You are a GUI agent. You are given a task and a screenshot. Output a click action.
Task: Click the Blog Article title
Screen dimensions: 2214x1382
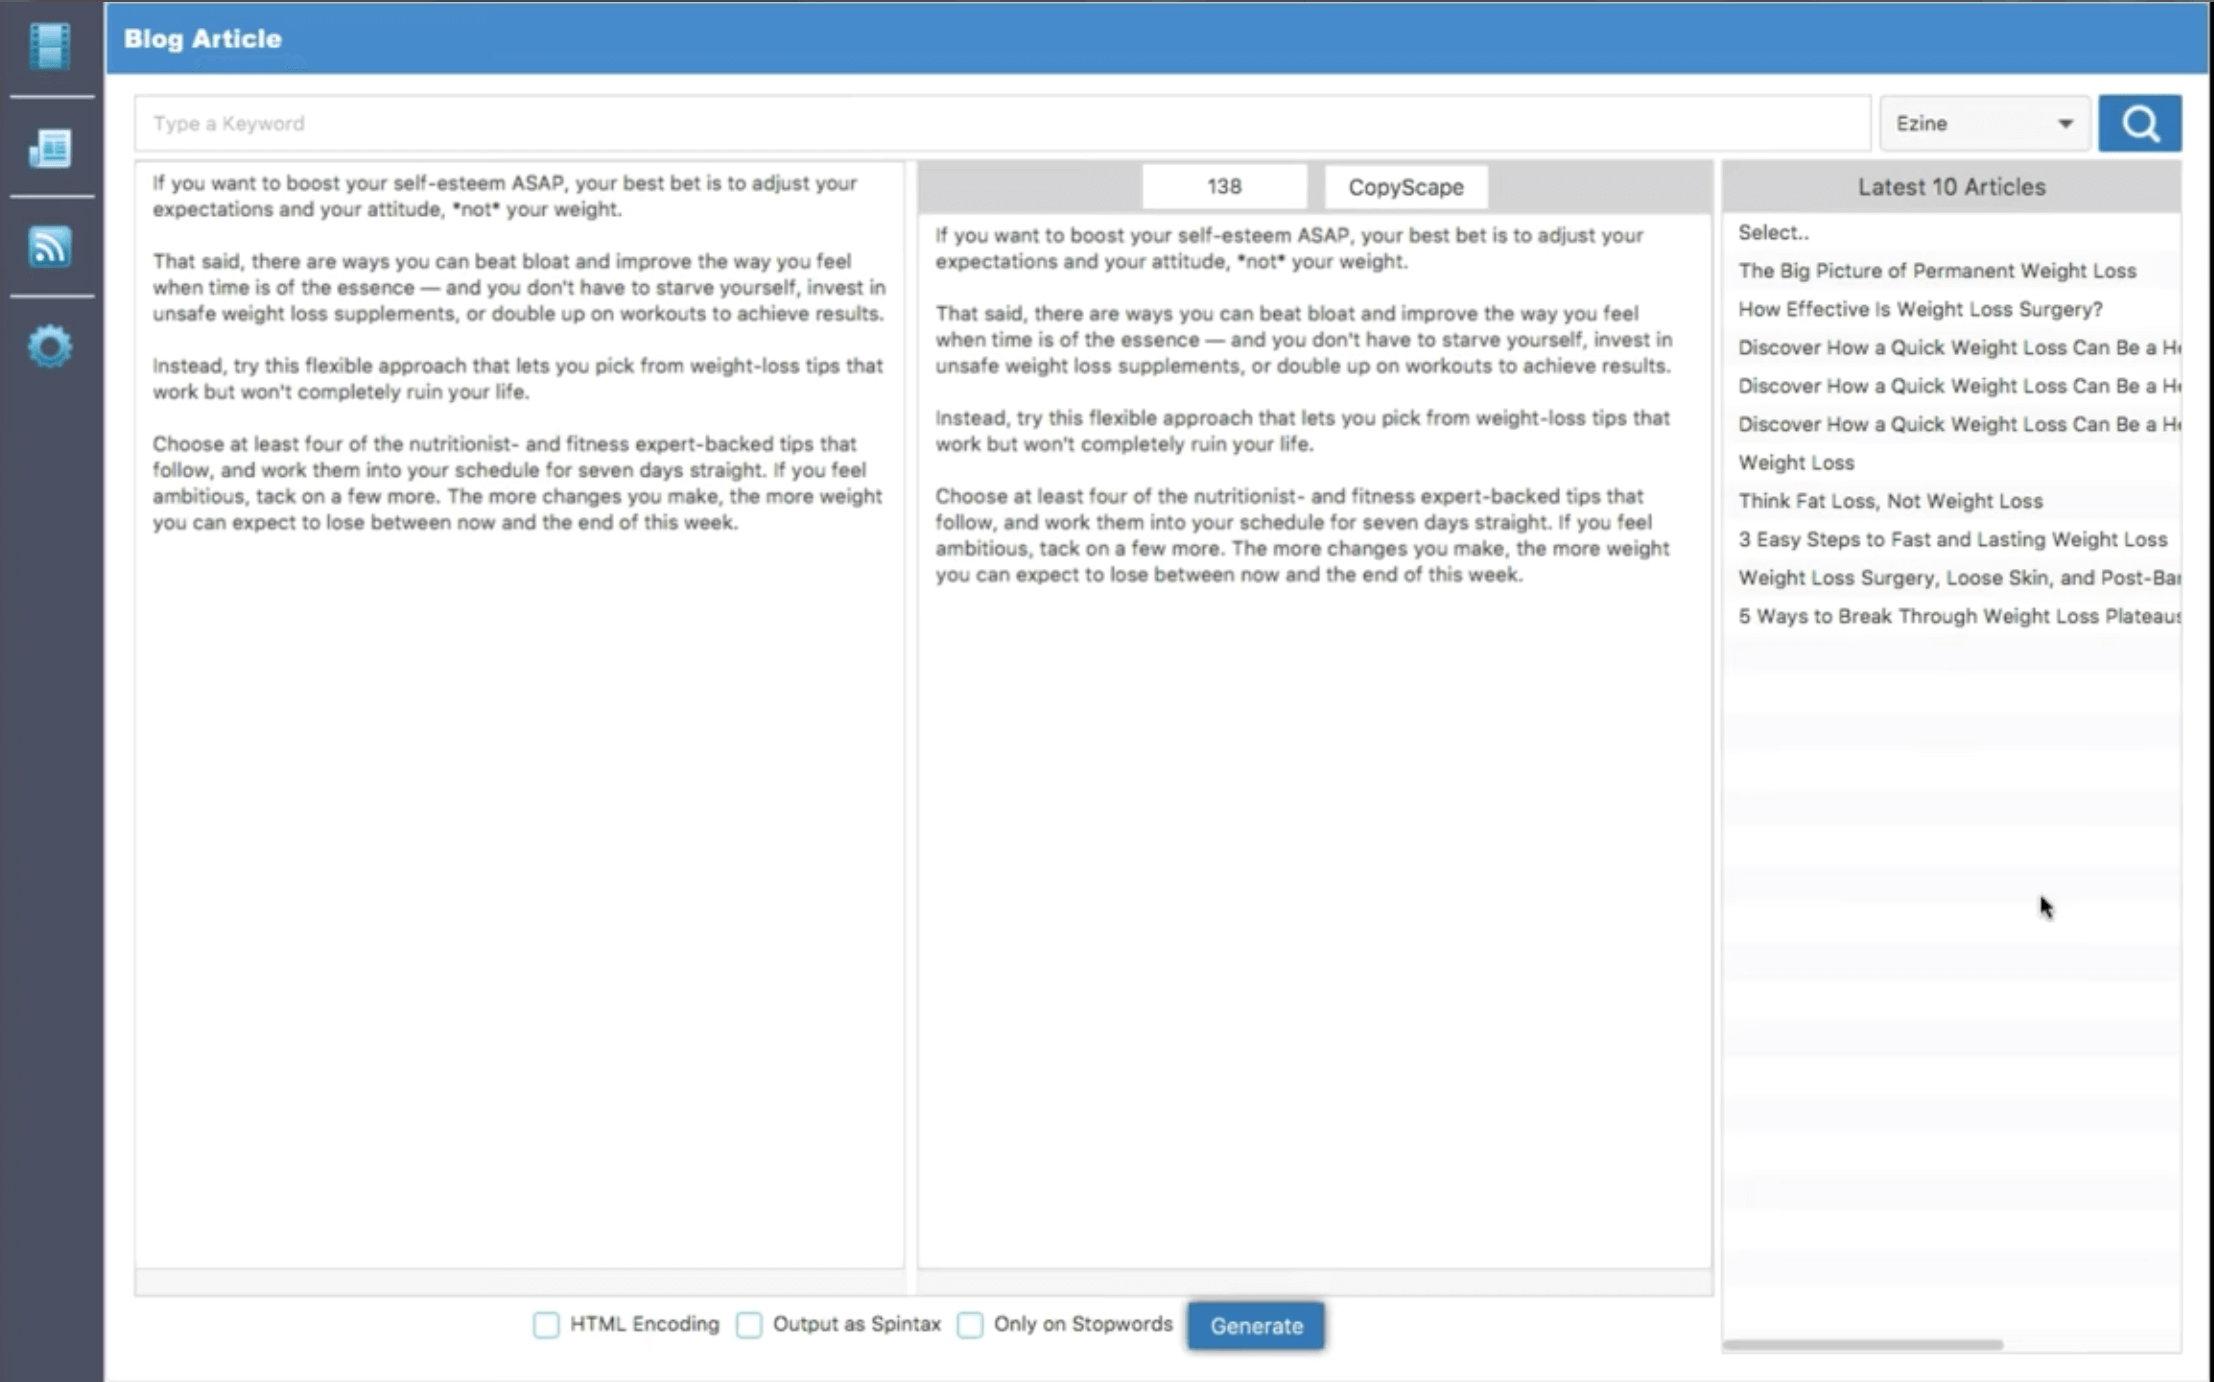click(203, 39)
